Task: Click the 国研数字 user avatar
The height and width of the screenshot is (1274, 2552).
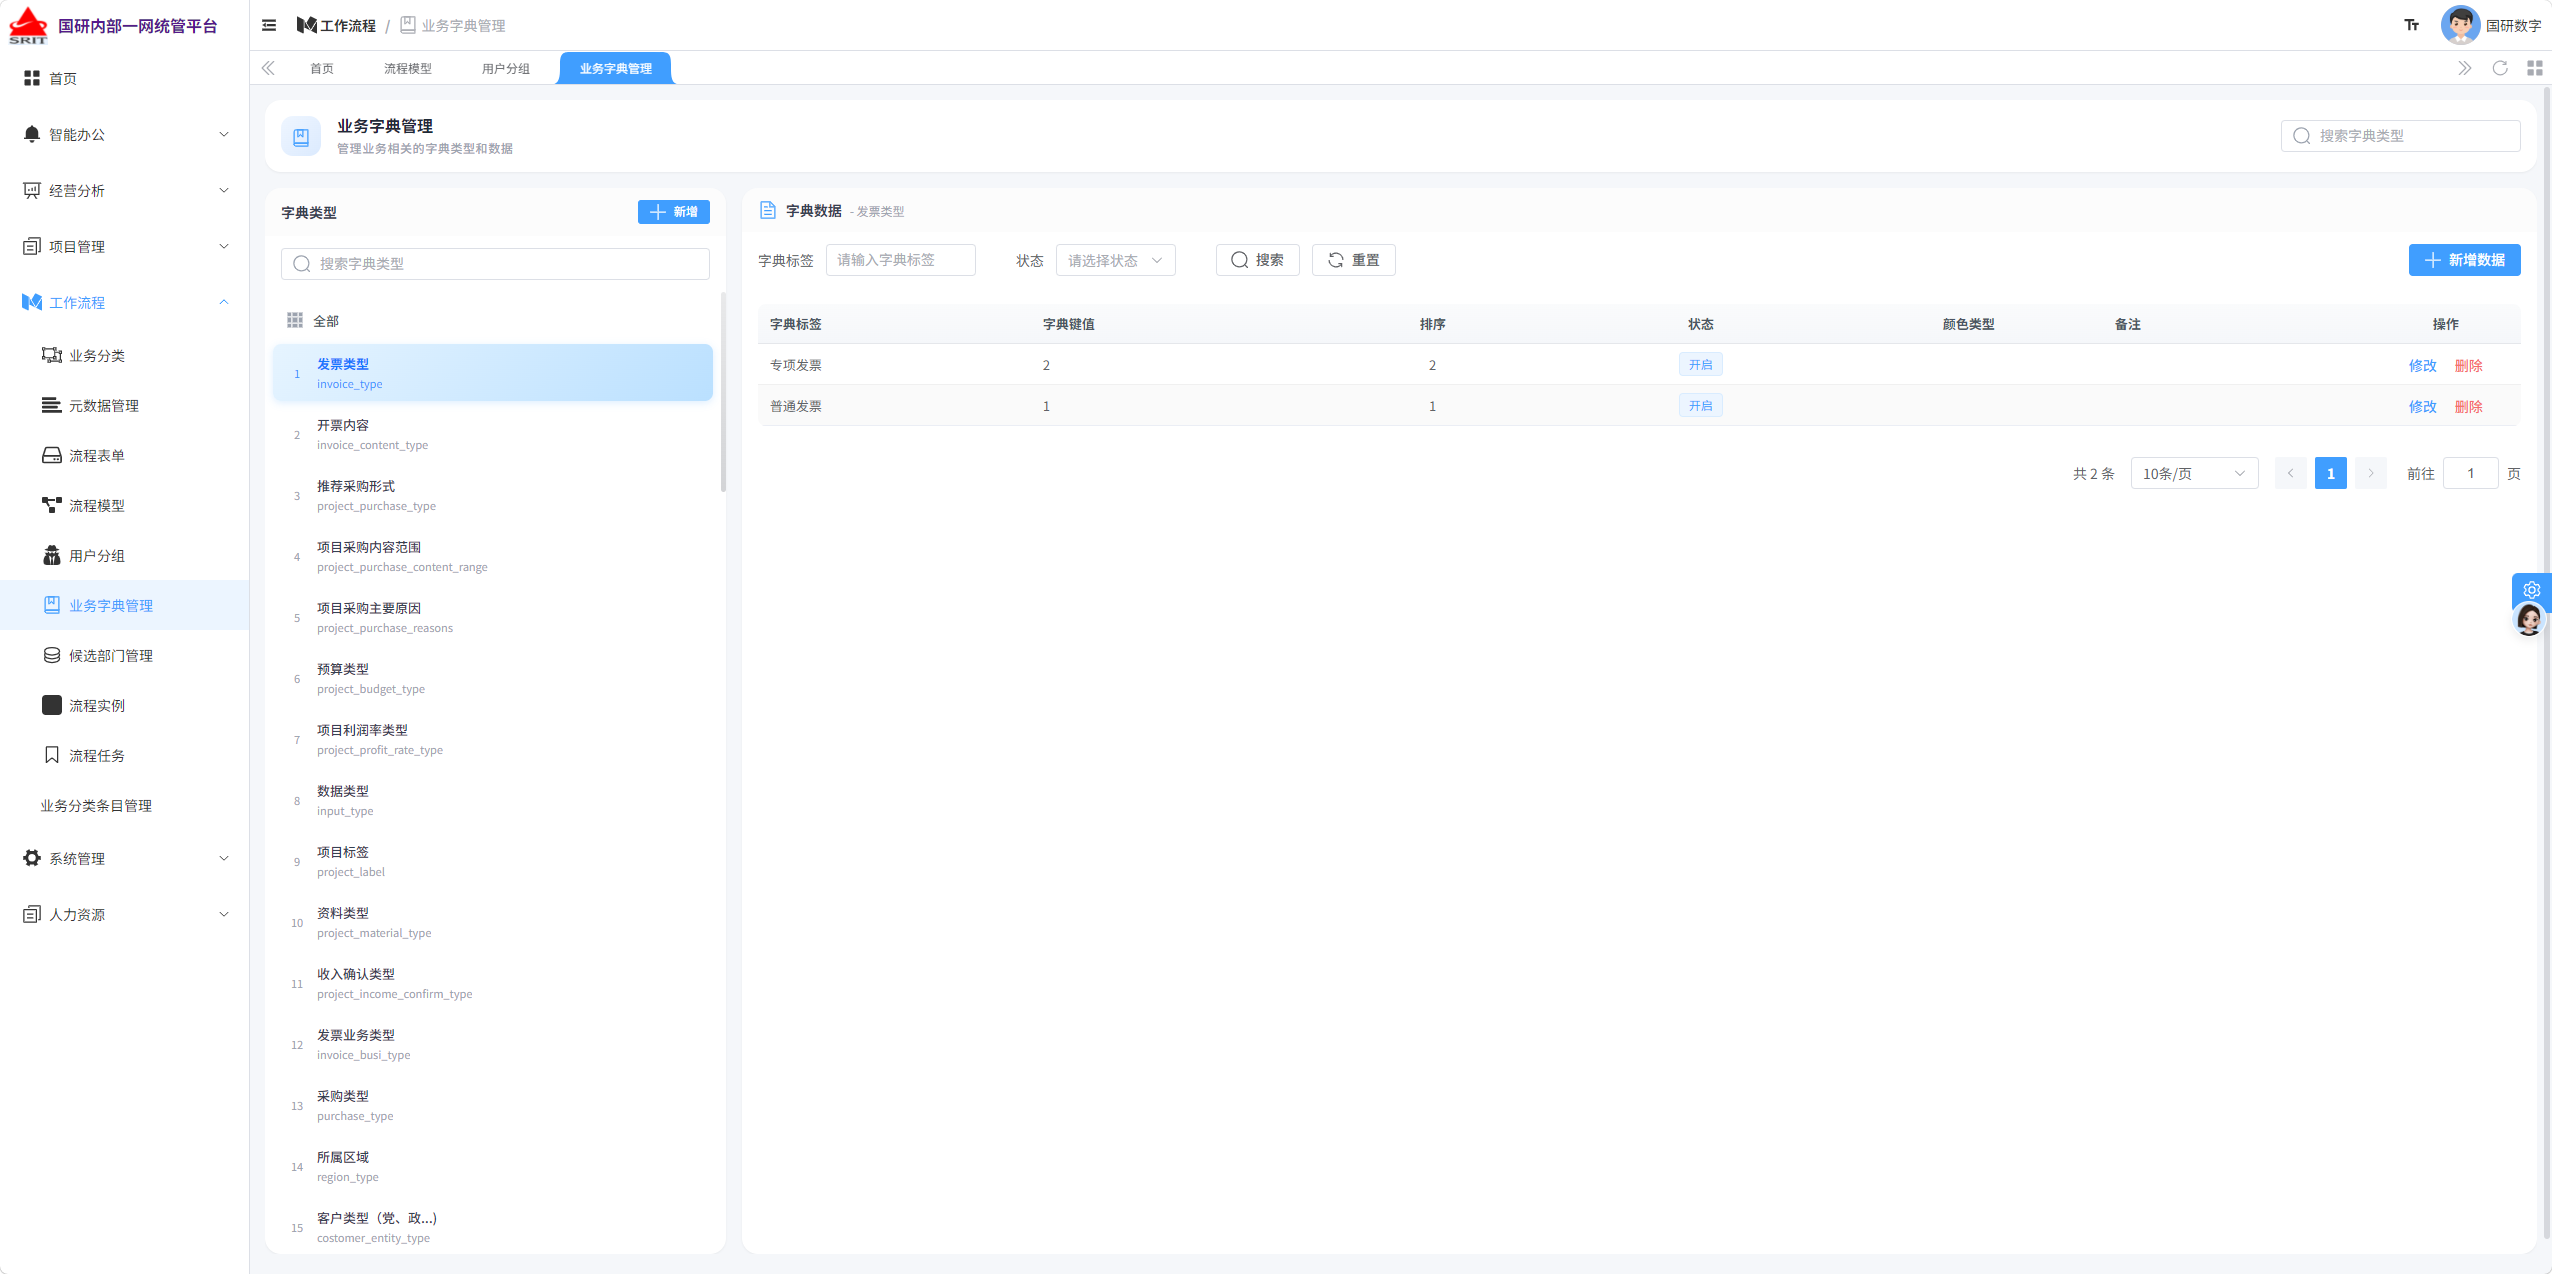Action: (2460, 25)
